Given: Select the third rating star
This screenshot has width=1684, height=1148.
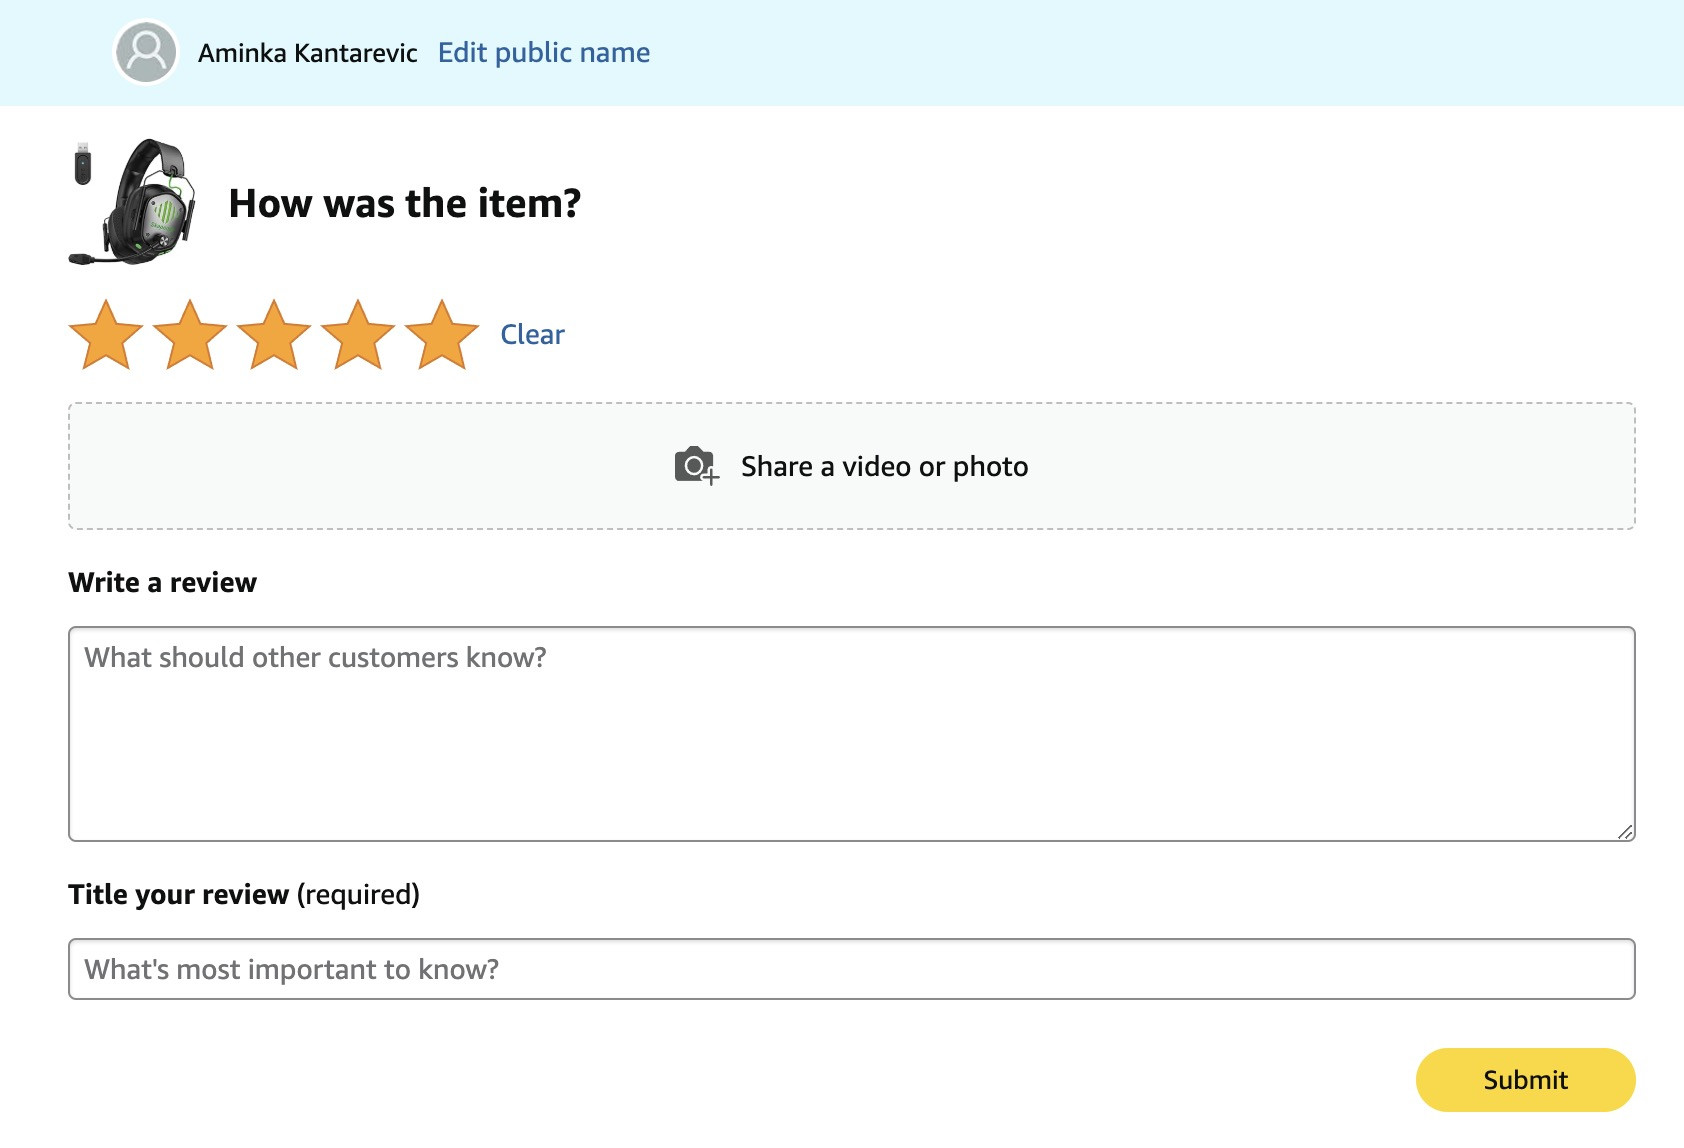Looking at the screenshot, I should pyautogui.click(x=274, y=335).
